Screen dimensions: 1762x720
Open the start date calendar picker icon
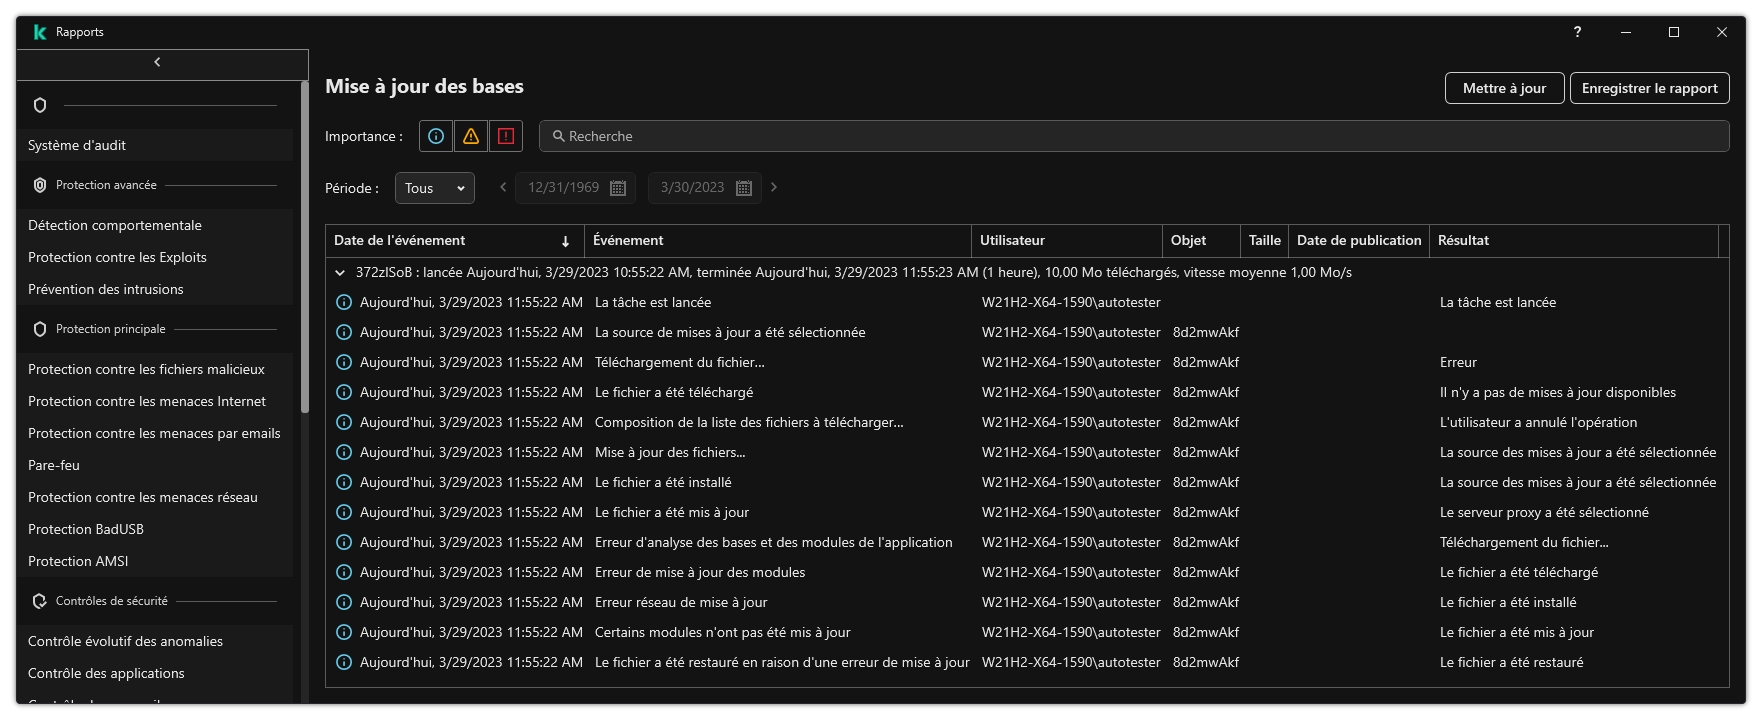point(618,188)
